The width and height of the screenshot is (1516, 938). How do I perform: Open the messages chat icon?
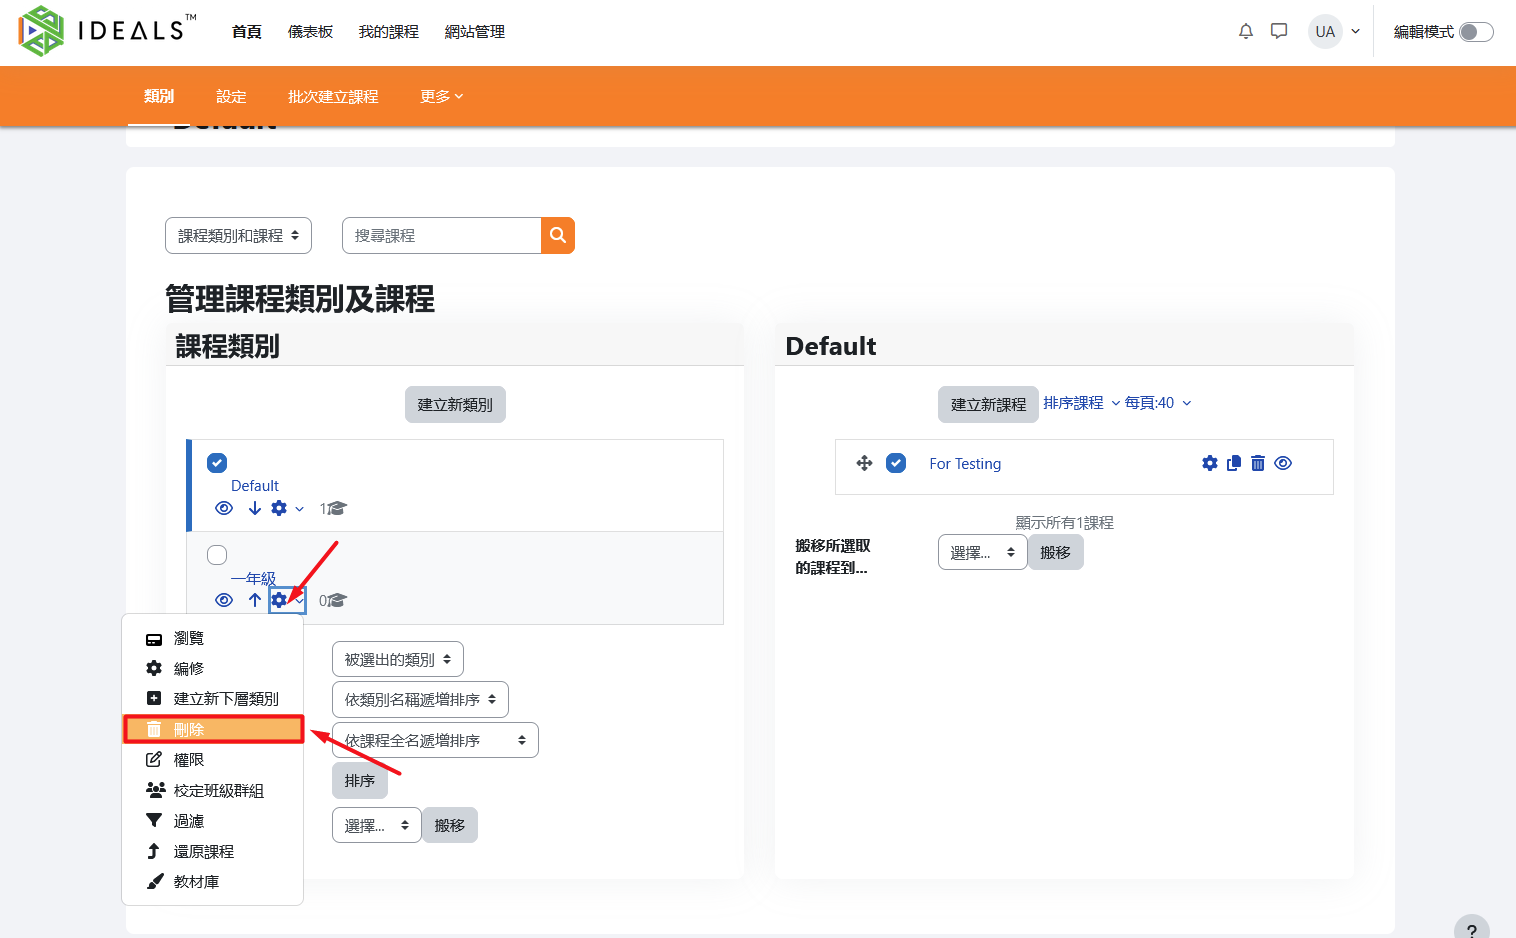(1279, 31)
